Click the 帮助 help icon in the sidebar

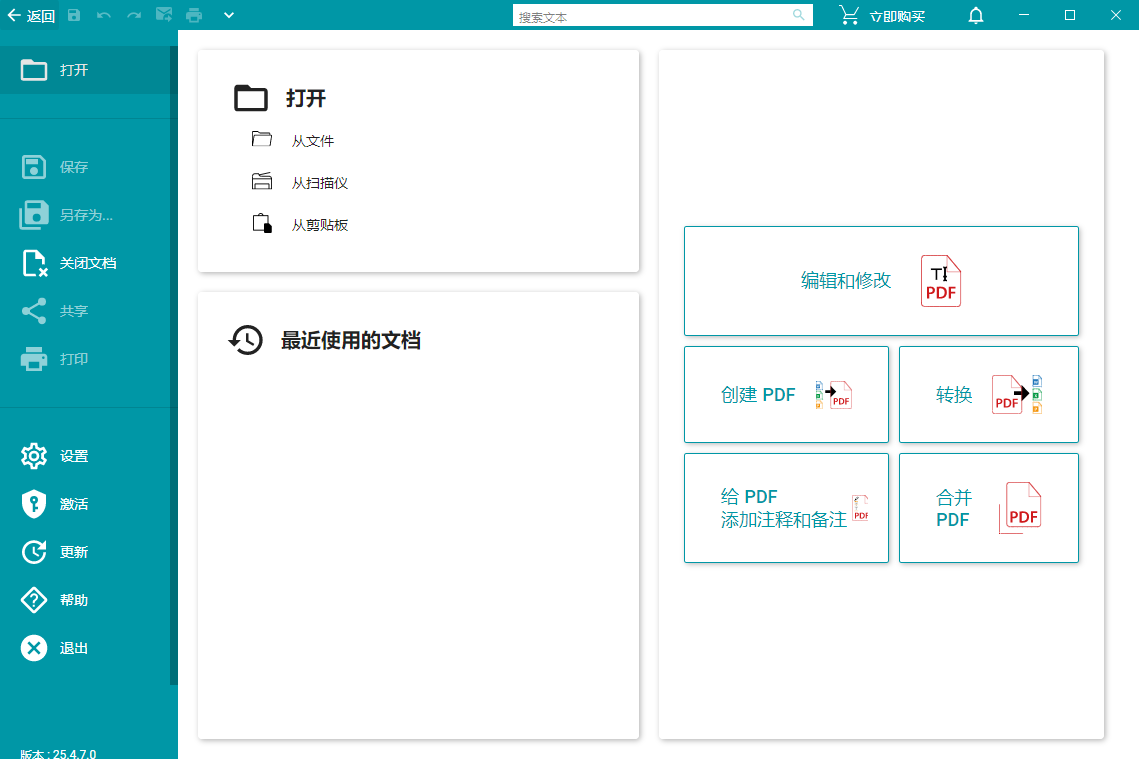33,600
